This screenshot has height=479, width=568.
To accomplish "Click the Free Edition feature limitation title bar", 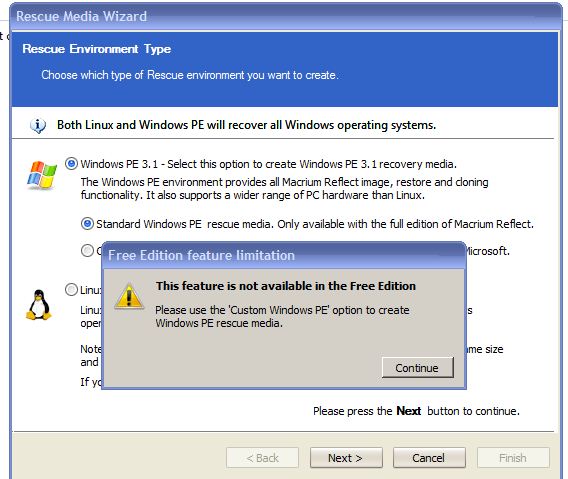I will tap(284, 255).
